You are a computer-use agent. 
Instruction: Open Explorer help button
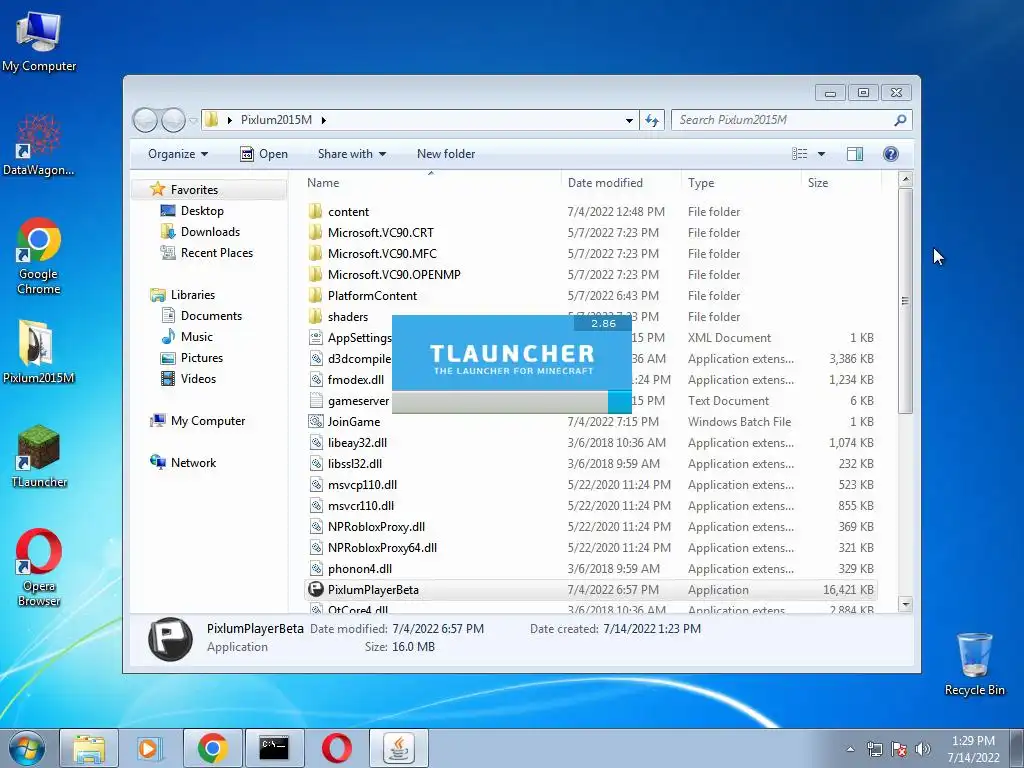[x=891, y=154]
